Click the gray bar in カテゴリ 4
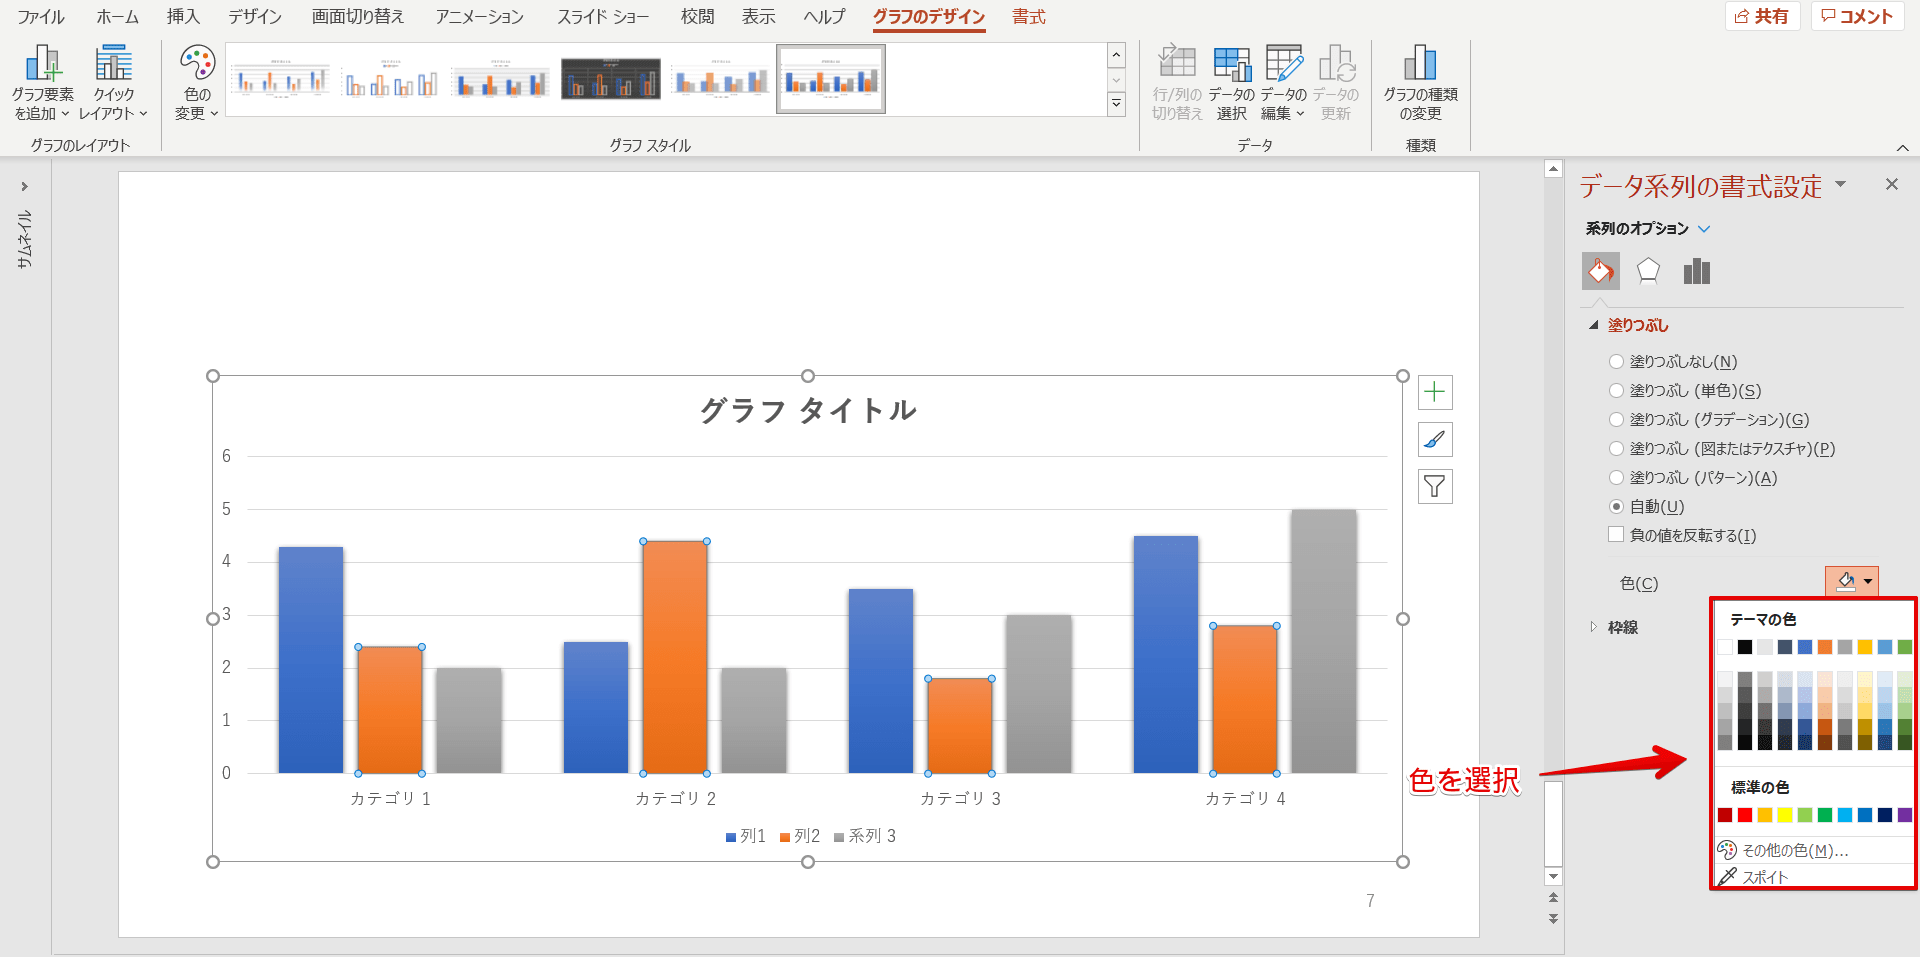The image size is (1922, 957). [1324, 641]
